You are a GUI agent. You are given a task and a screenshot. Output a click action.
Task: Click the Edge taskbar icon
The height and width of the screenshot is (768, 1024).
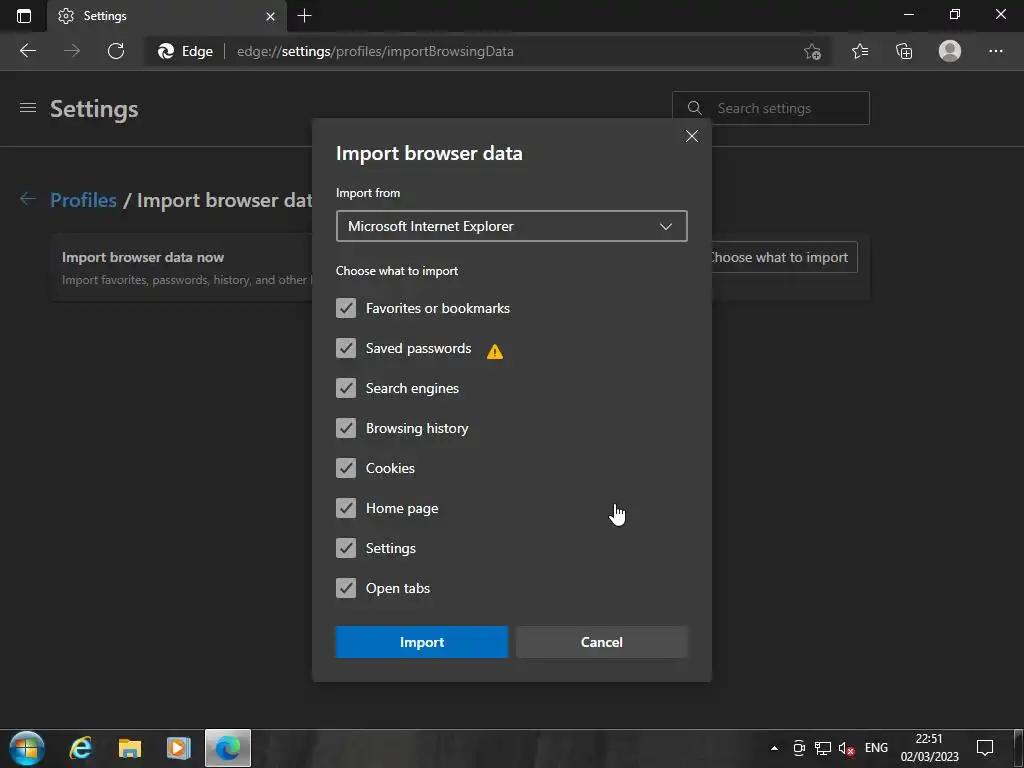[x=227, y=748]
